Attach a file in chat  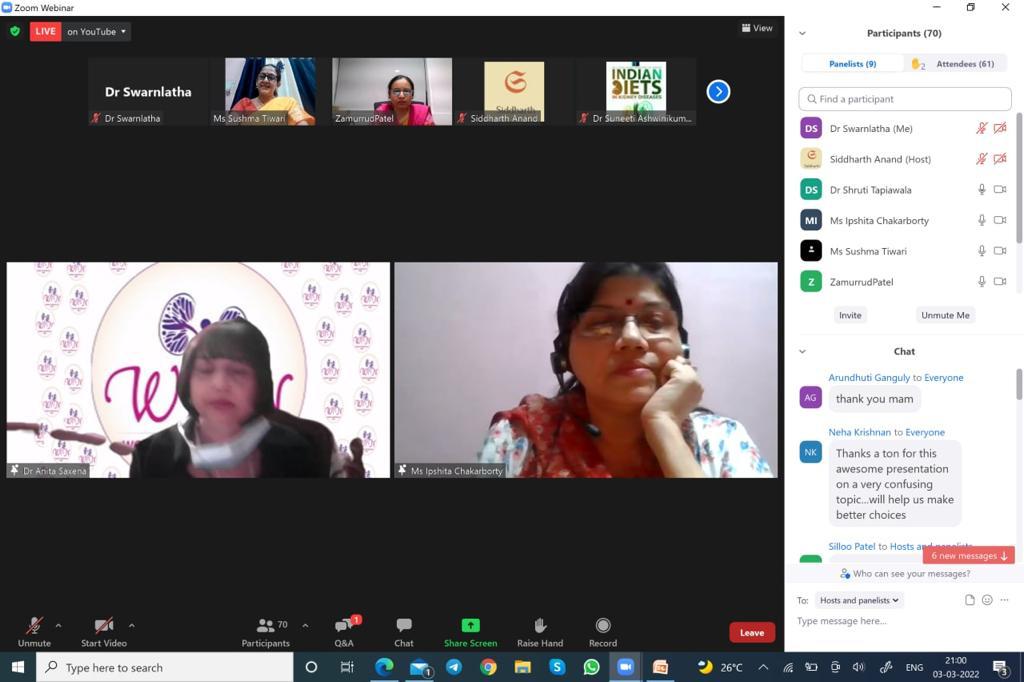[969, 600]
